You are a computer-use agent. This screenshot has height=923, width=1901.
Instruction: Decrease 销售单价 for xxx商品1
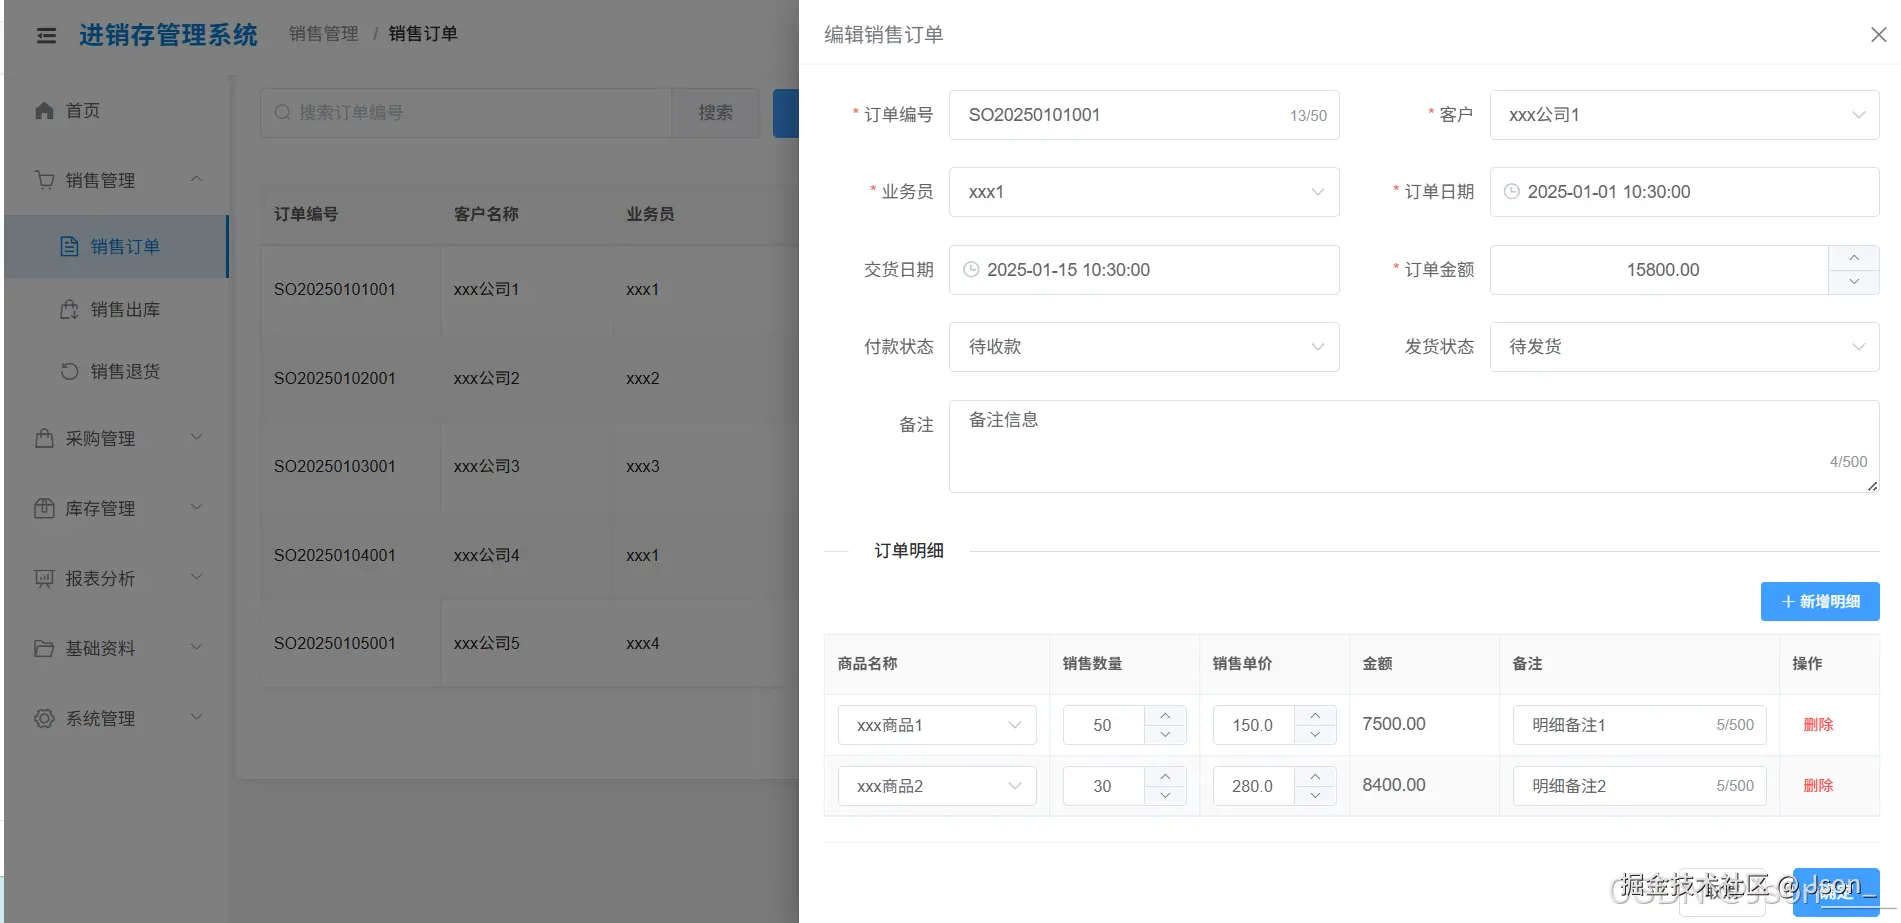(1315, 735)
